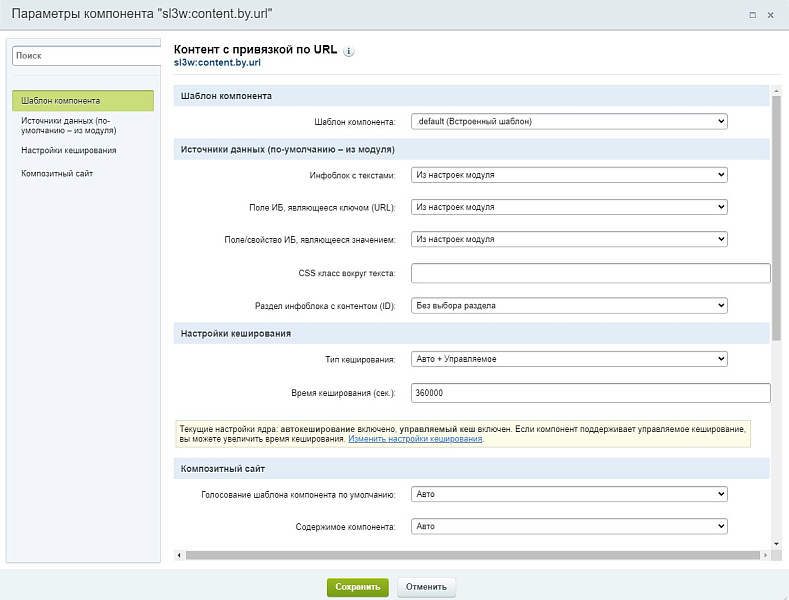Expand the Инфоблок с текстами dropdown
This screenshot has height=600, width=789.
click(x=568, y=175)
